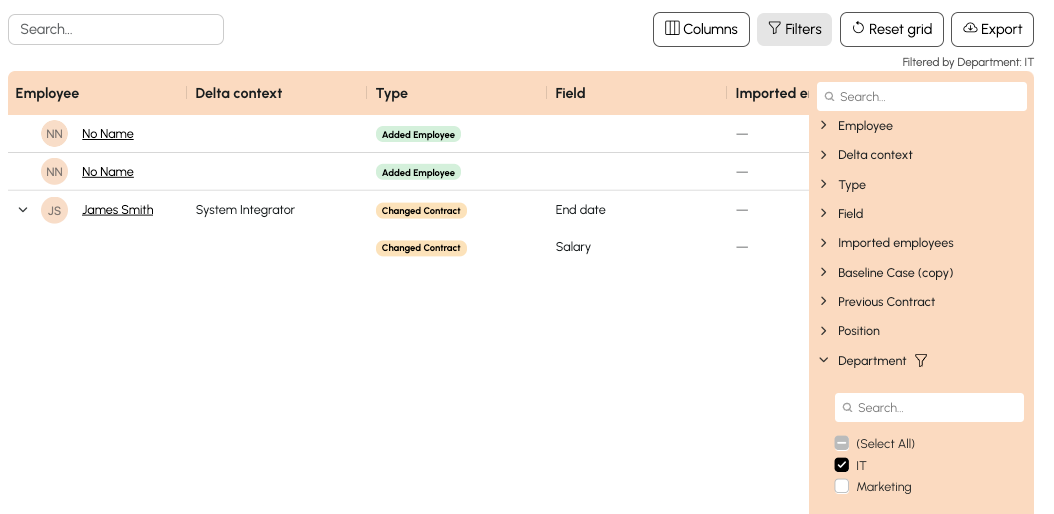
Task: Click the JS avatar for James Smith
Action: (54, 210)
